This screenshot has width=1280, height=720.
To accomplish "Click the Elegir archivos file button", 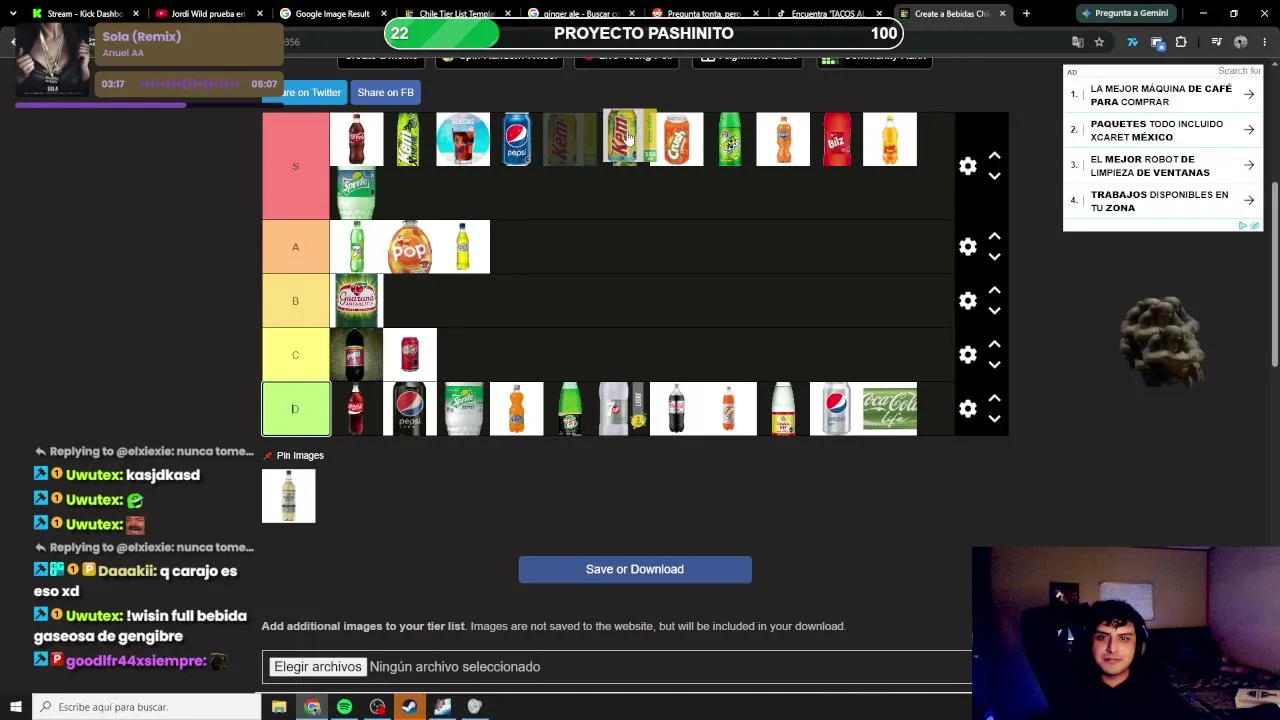I will [317, 667].
